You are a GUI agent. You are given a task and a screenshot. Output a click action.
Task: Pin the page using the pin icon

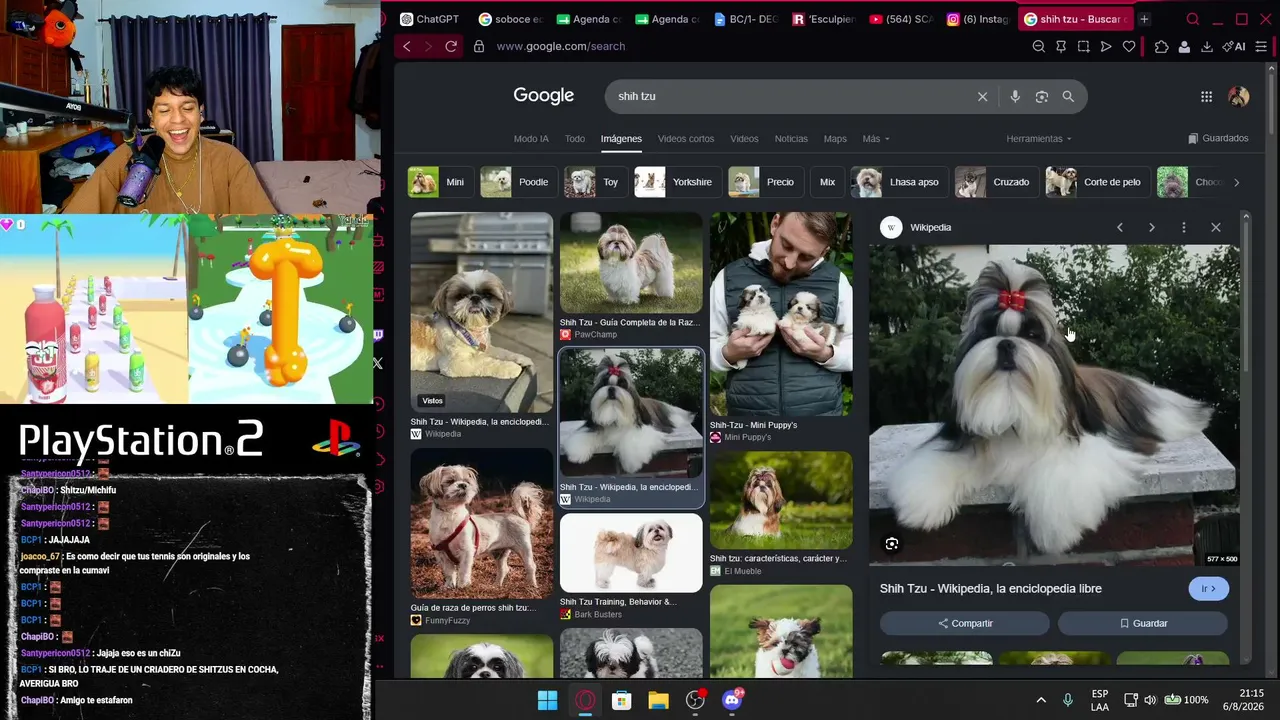[x=1061, y=46]
